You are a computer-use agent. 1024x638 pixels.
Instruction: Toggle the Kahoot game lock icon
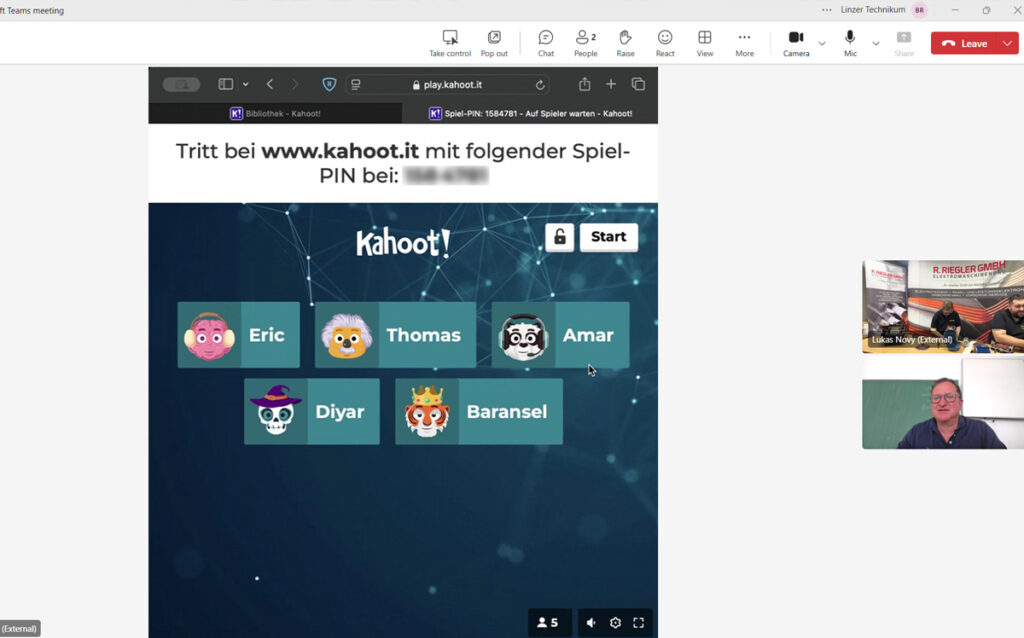point(560,236)
